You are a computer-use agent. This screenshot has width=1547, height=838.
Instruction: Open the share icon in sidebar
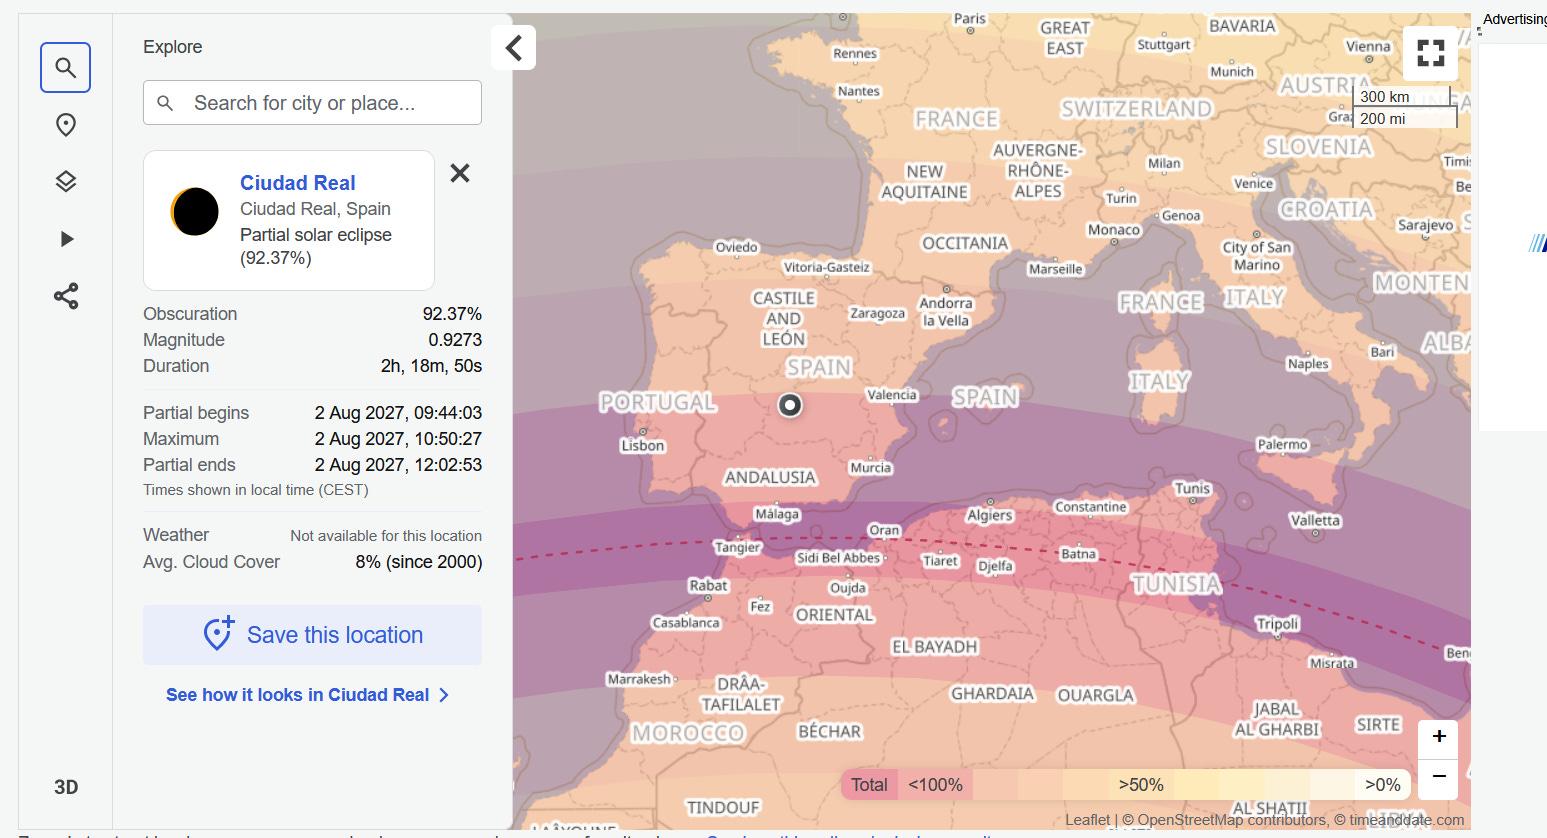[x=65, y=296]
